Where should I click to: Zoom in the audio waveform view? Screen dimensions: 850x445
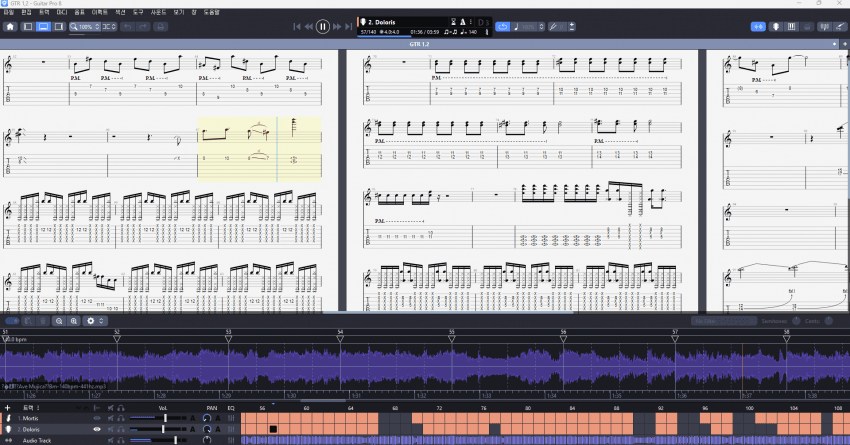[73, 321]
